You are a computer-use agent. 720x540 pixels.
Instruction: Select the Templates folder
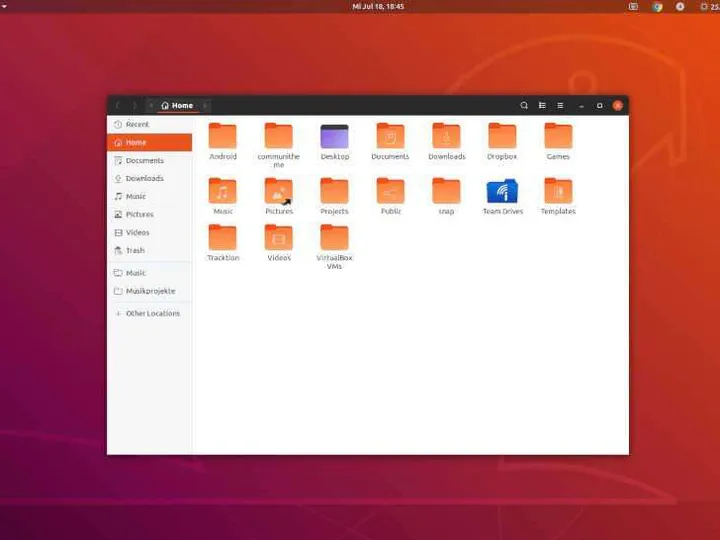coord(558,191)
